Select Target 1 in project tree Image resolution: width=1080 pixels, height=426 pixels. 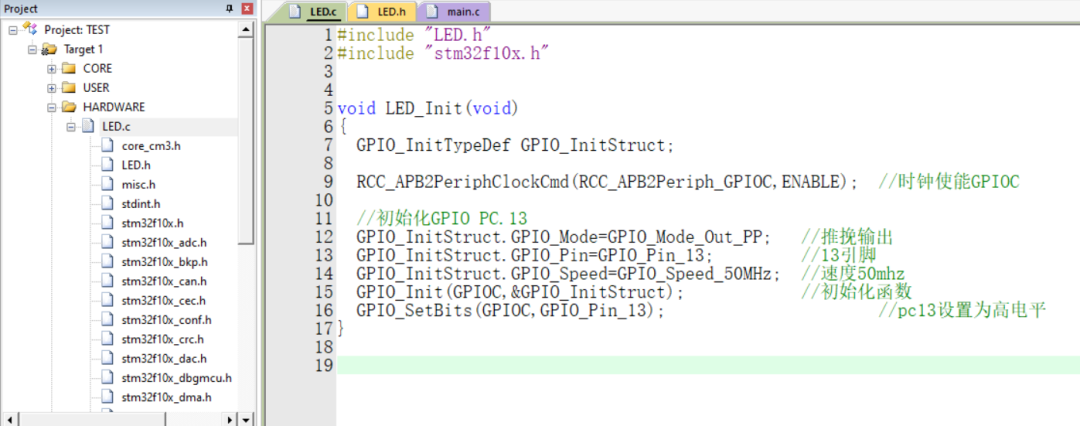coord(83,50)
